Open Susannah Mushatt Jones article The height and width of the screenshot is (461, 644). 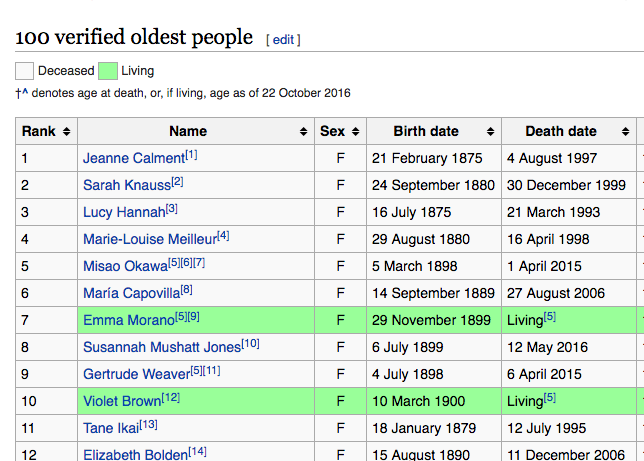pos(162,347)
